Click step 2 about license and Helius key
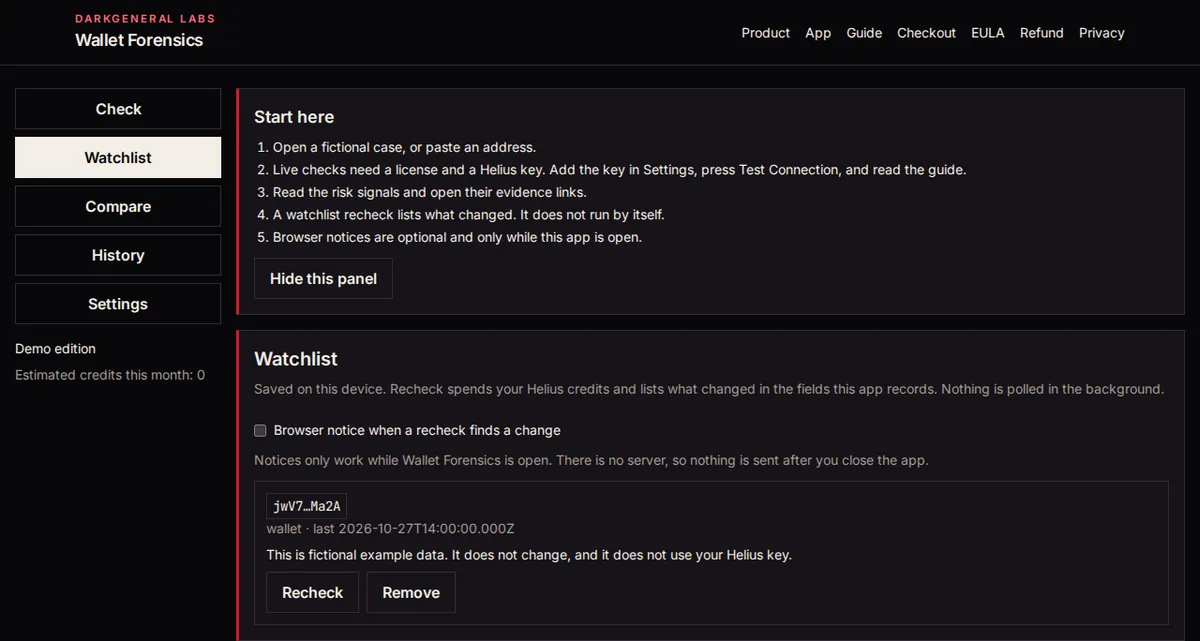The image size is (1200, 641). coord(619,170)
